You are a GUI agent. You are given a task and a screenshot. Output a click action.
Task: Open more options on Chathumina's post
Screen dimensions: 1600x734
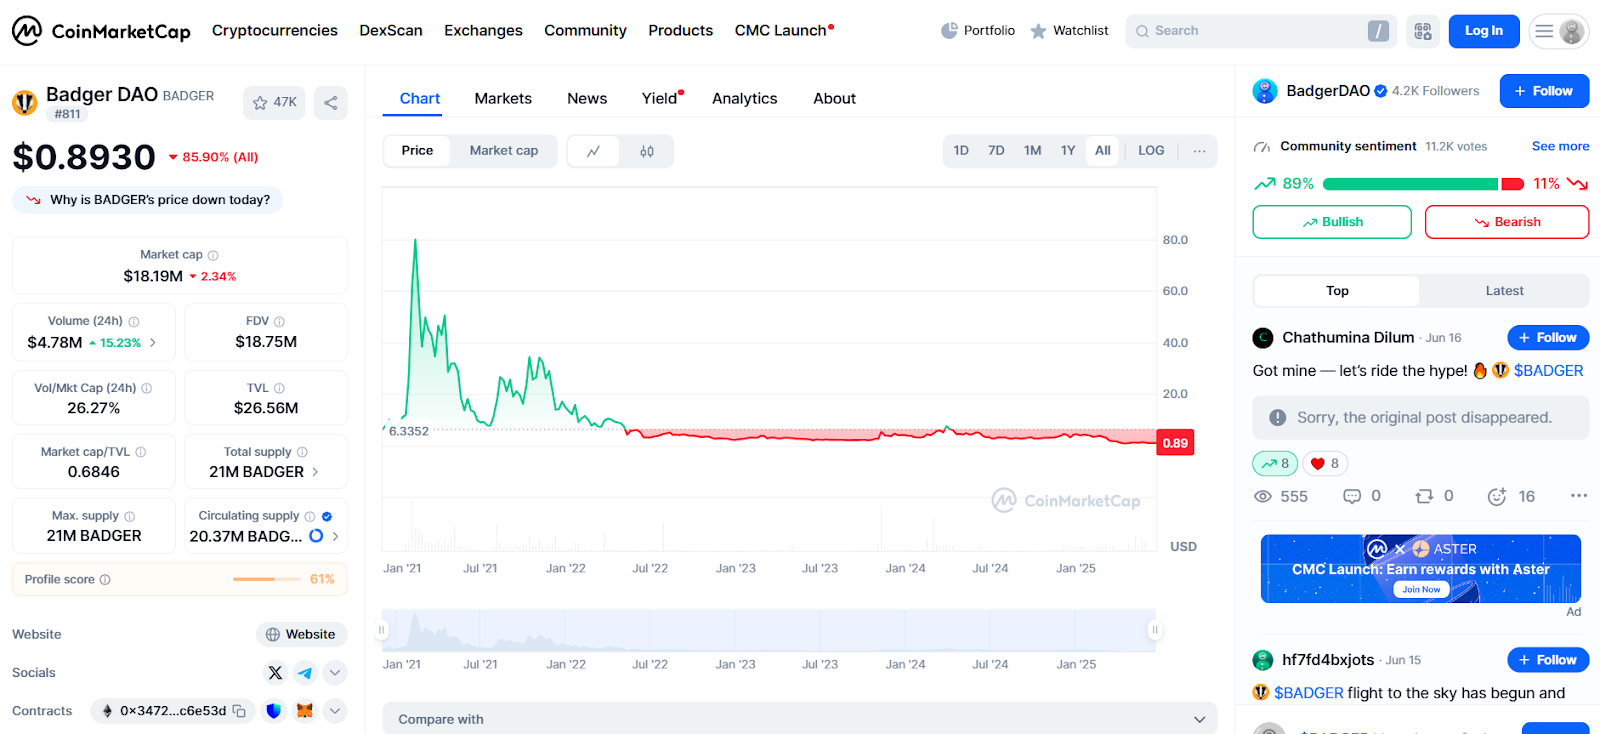(x=1579, y=496)
